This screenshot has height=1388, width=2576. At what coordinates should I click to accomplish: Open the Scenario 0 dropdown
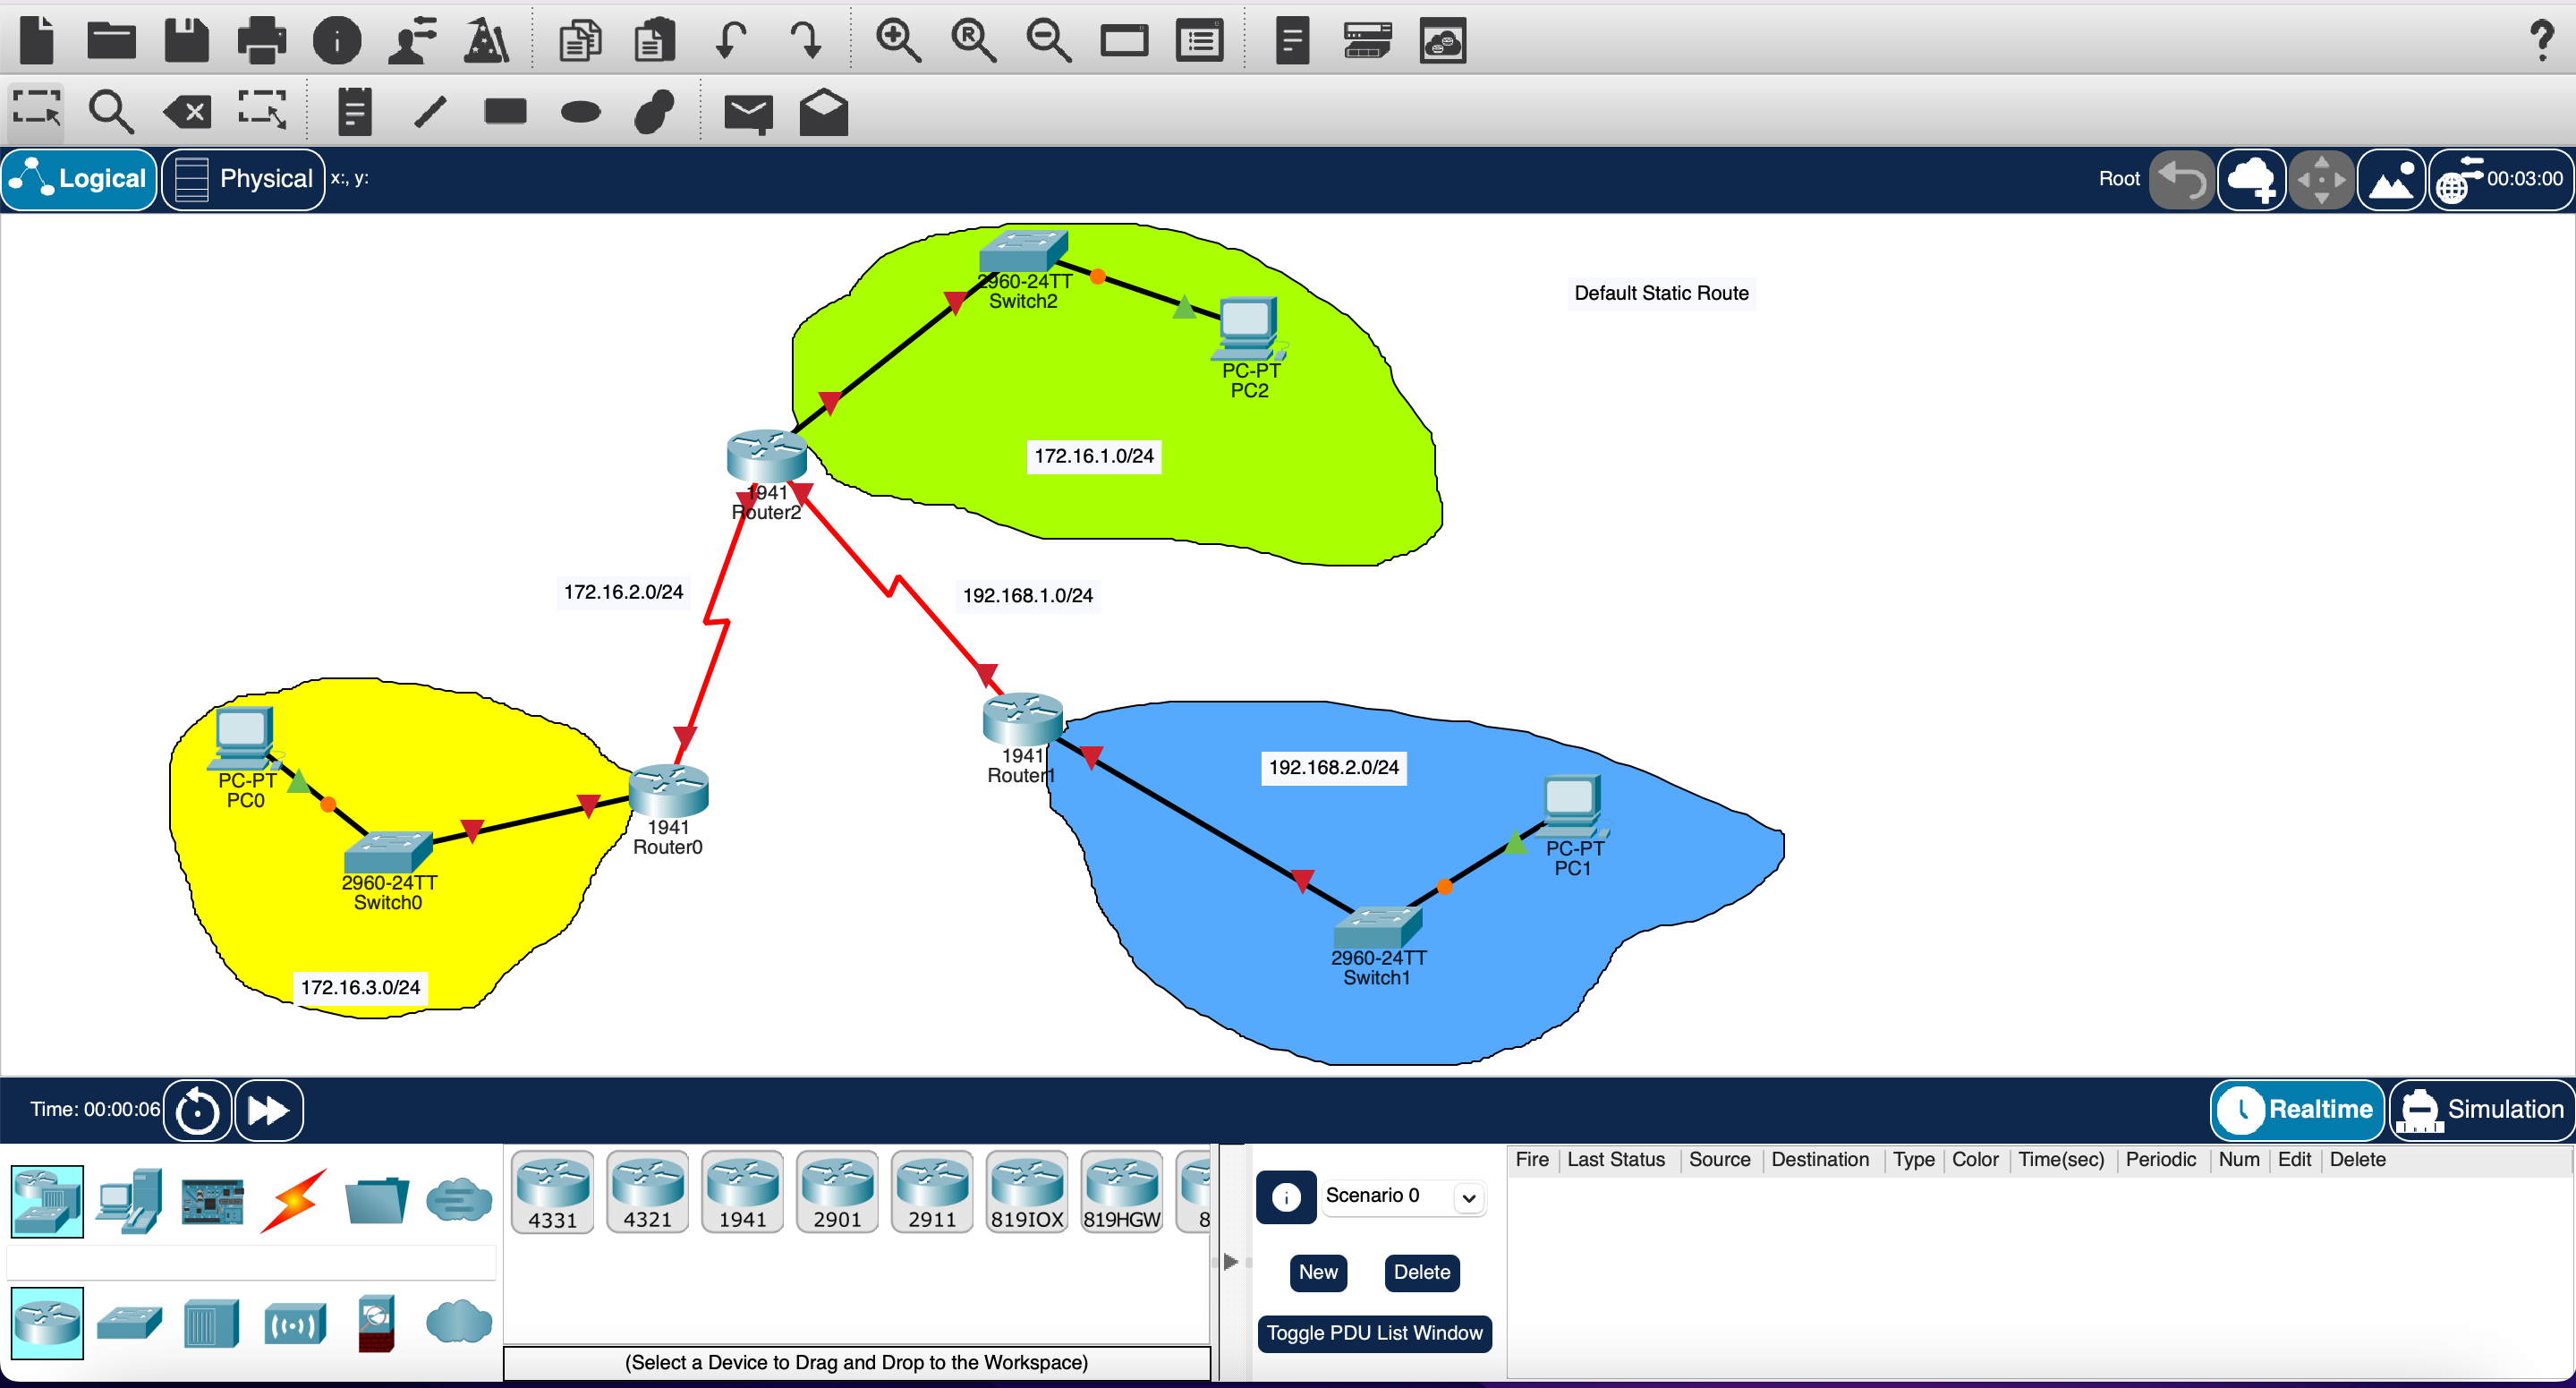coord(1468,1197)
